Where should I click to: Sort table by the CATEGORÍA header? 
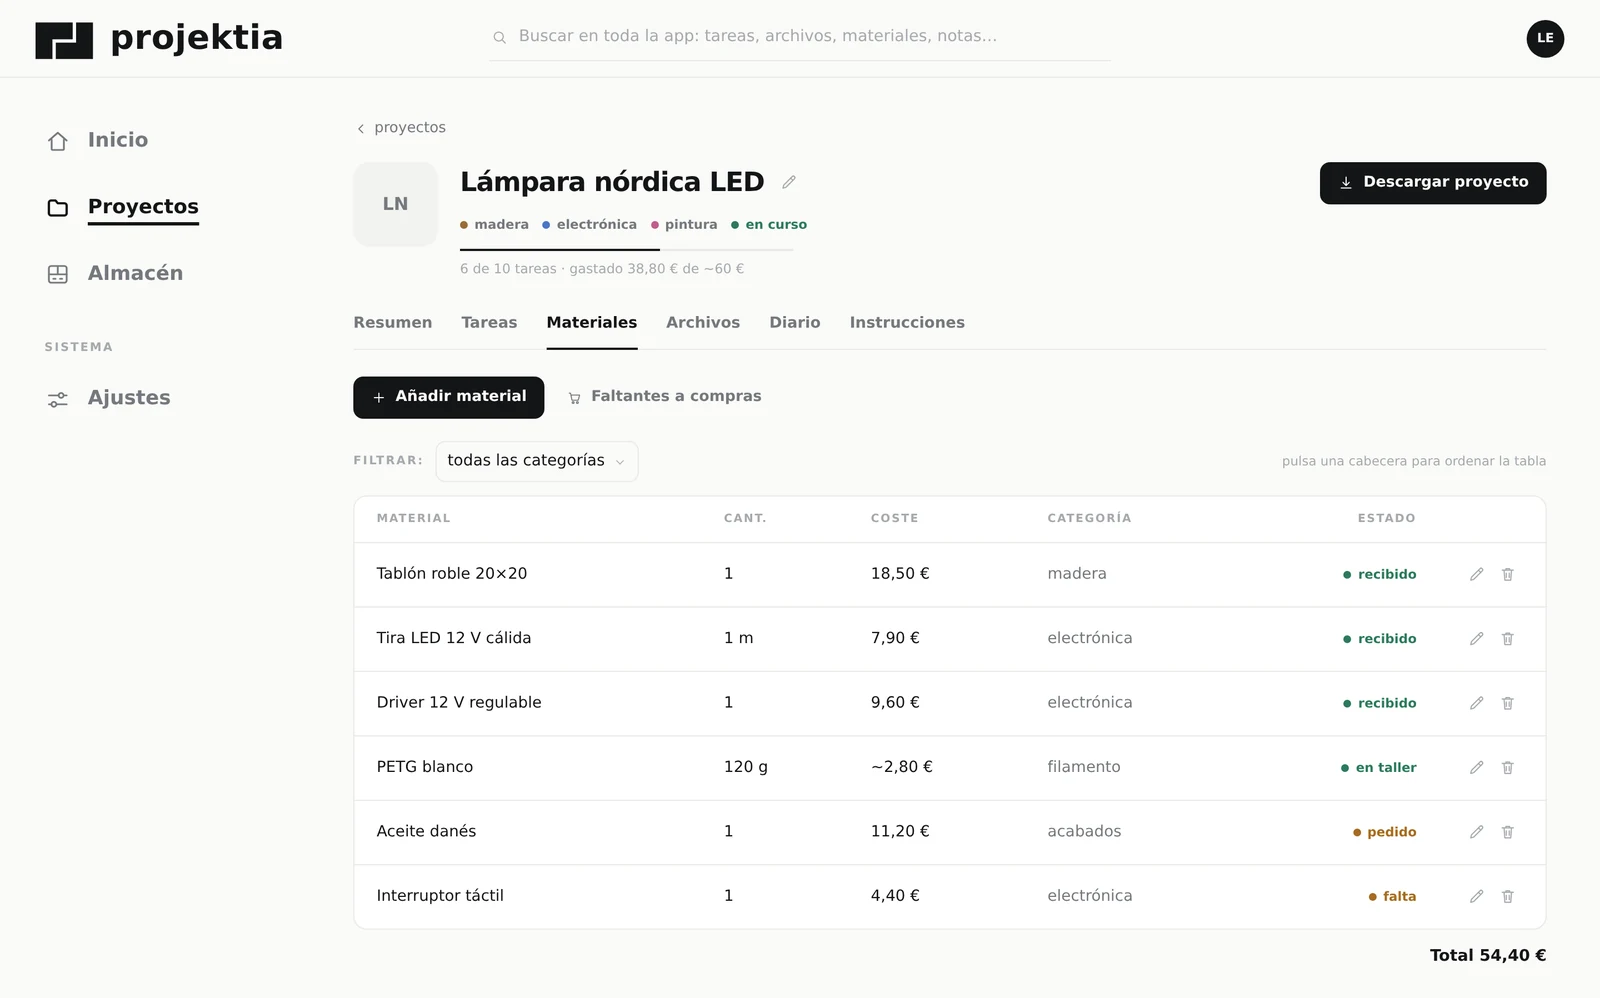pyautogui.click(x=1089, y=518)
